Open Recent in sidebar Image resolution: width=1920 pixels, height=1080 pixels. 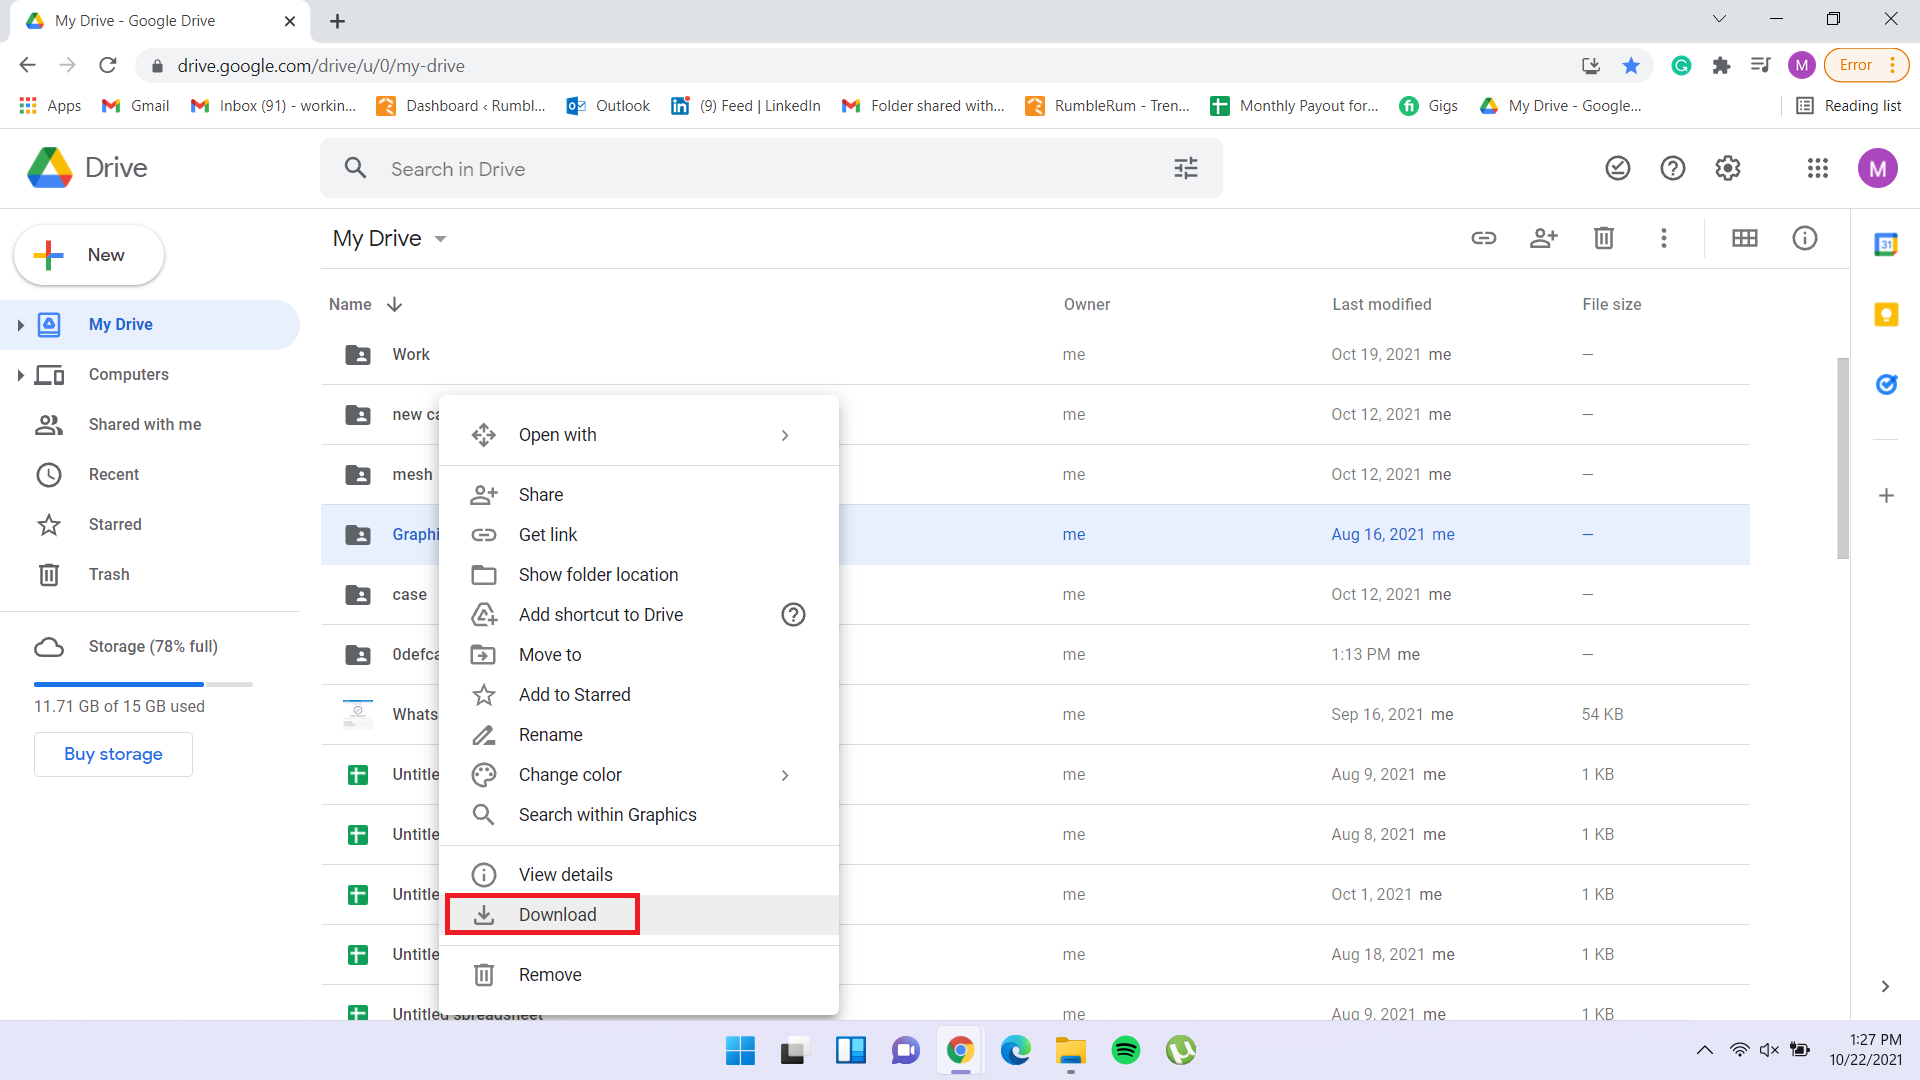150,475
